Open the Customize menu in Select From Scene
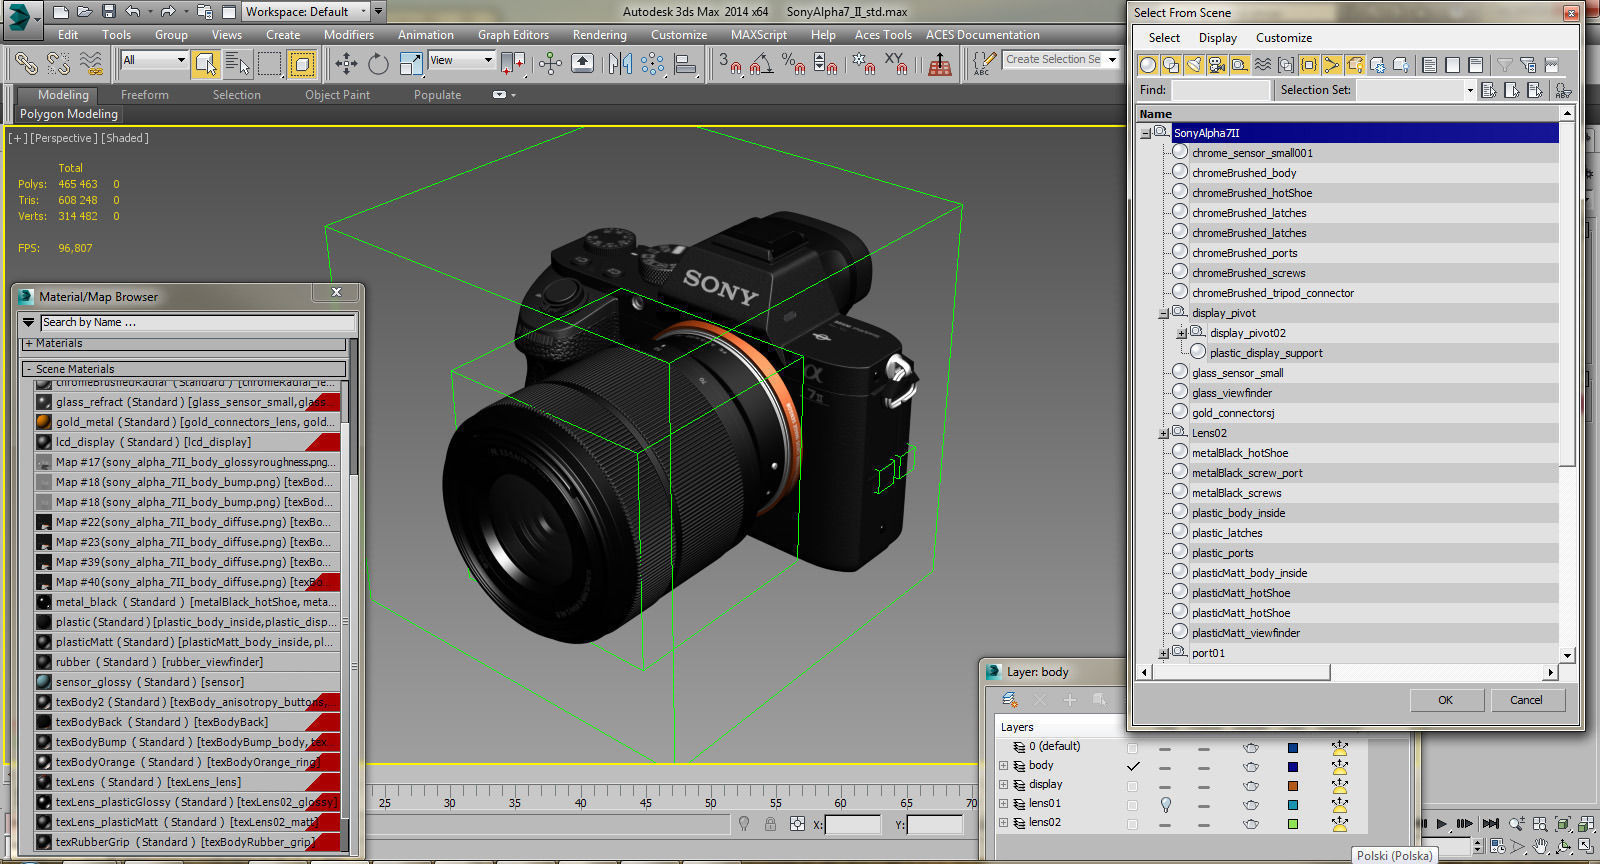The width and height of the screenshot is (1600, 864). click(x=1284, y=38)
